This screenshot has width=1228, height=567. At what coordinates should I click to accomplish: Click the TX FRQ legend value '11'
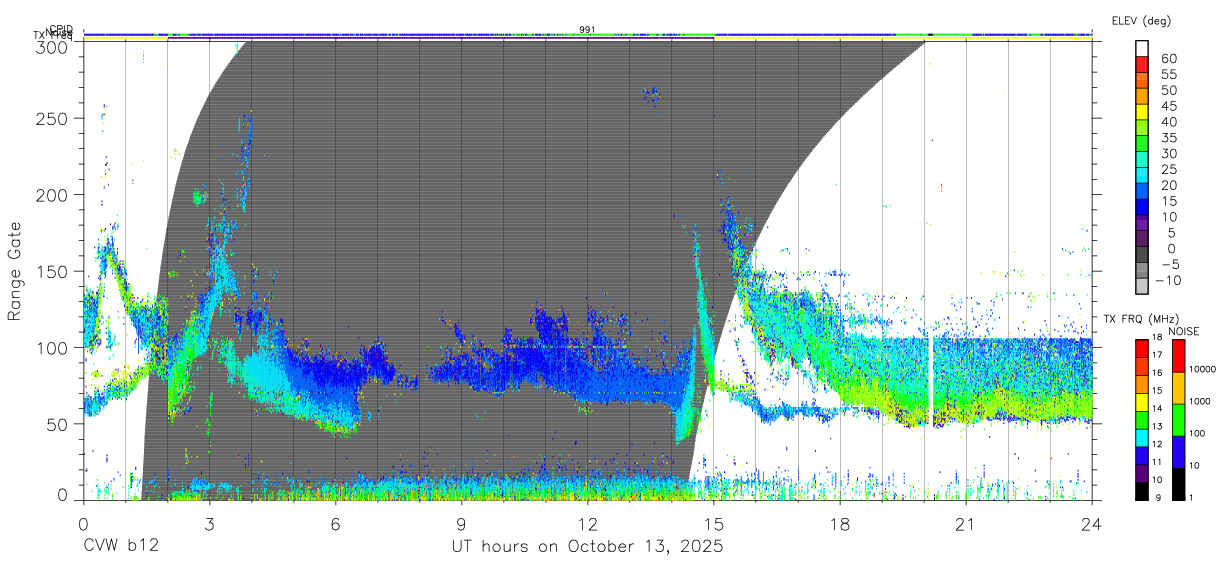(1156, 462)
